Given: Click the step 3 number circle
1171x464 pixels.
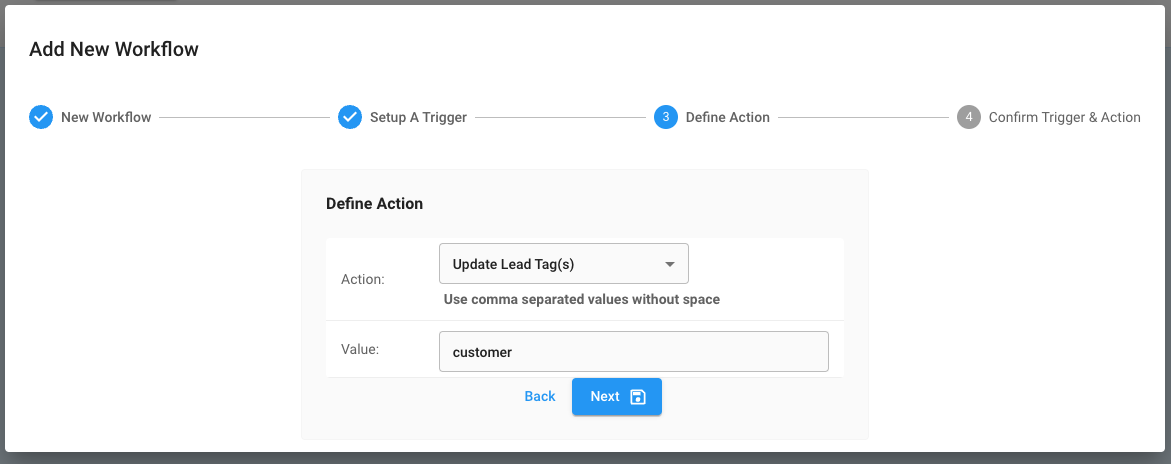Looking at the screenshot, I should 666,117.
